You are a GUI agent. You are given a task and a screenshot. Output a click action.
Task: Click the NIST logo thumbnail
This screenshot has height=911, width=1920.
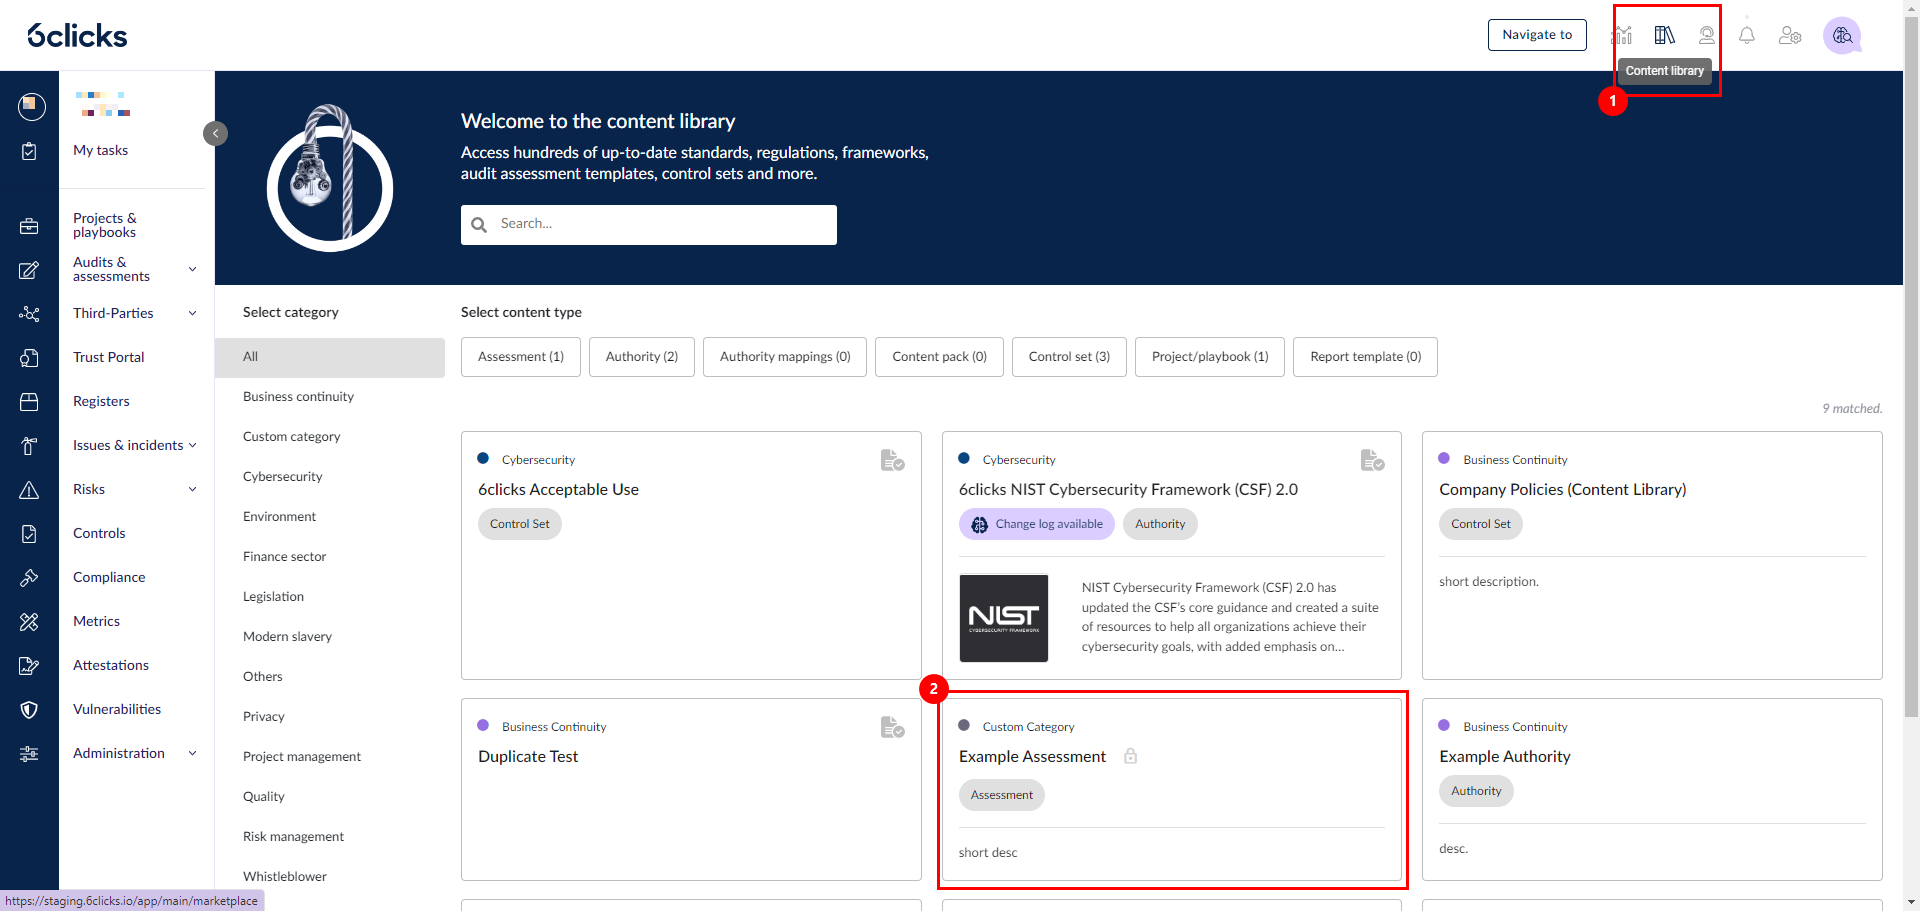point(1004,618)
